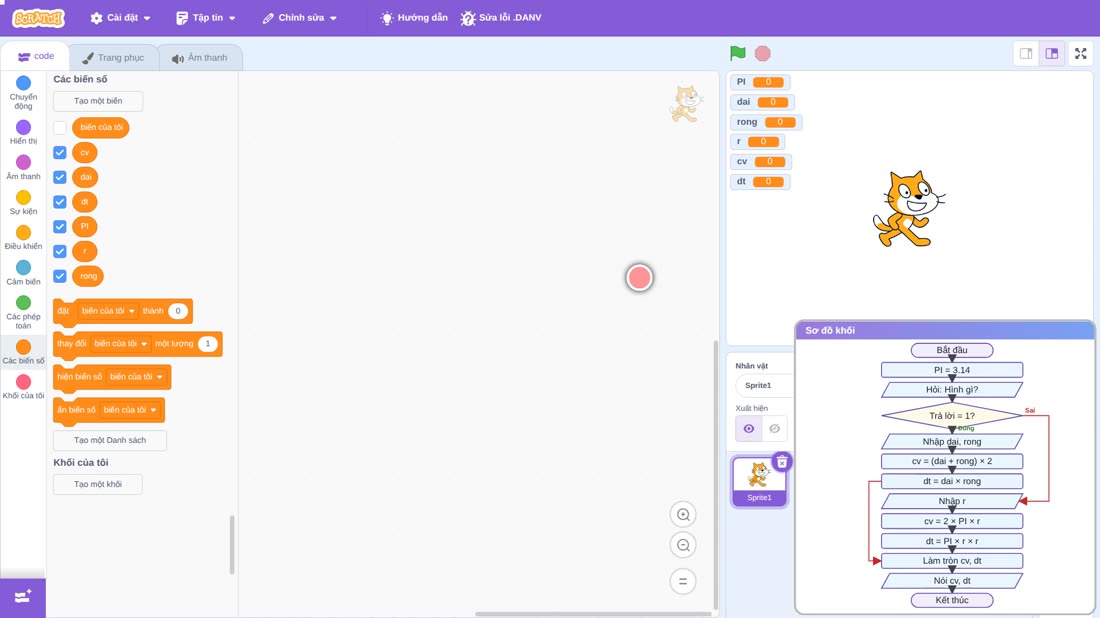Switch to the Trang phục tab
This screenshot has width=1100, height=618.
(113, 58)
